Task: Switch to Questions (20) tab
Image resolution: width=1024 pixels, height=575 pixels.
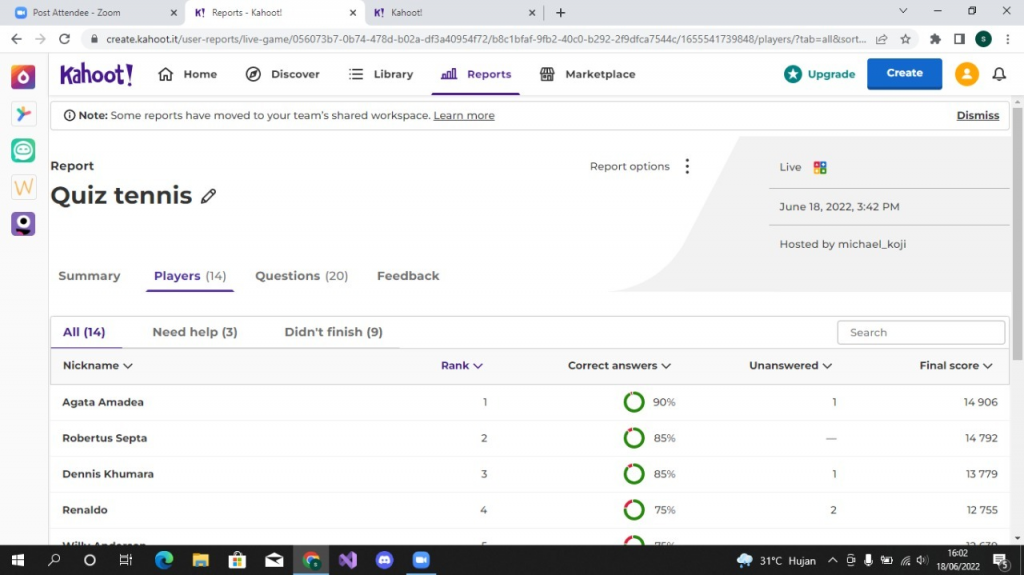Action: pos(302,276)
